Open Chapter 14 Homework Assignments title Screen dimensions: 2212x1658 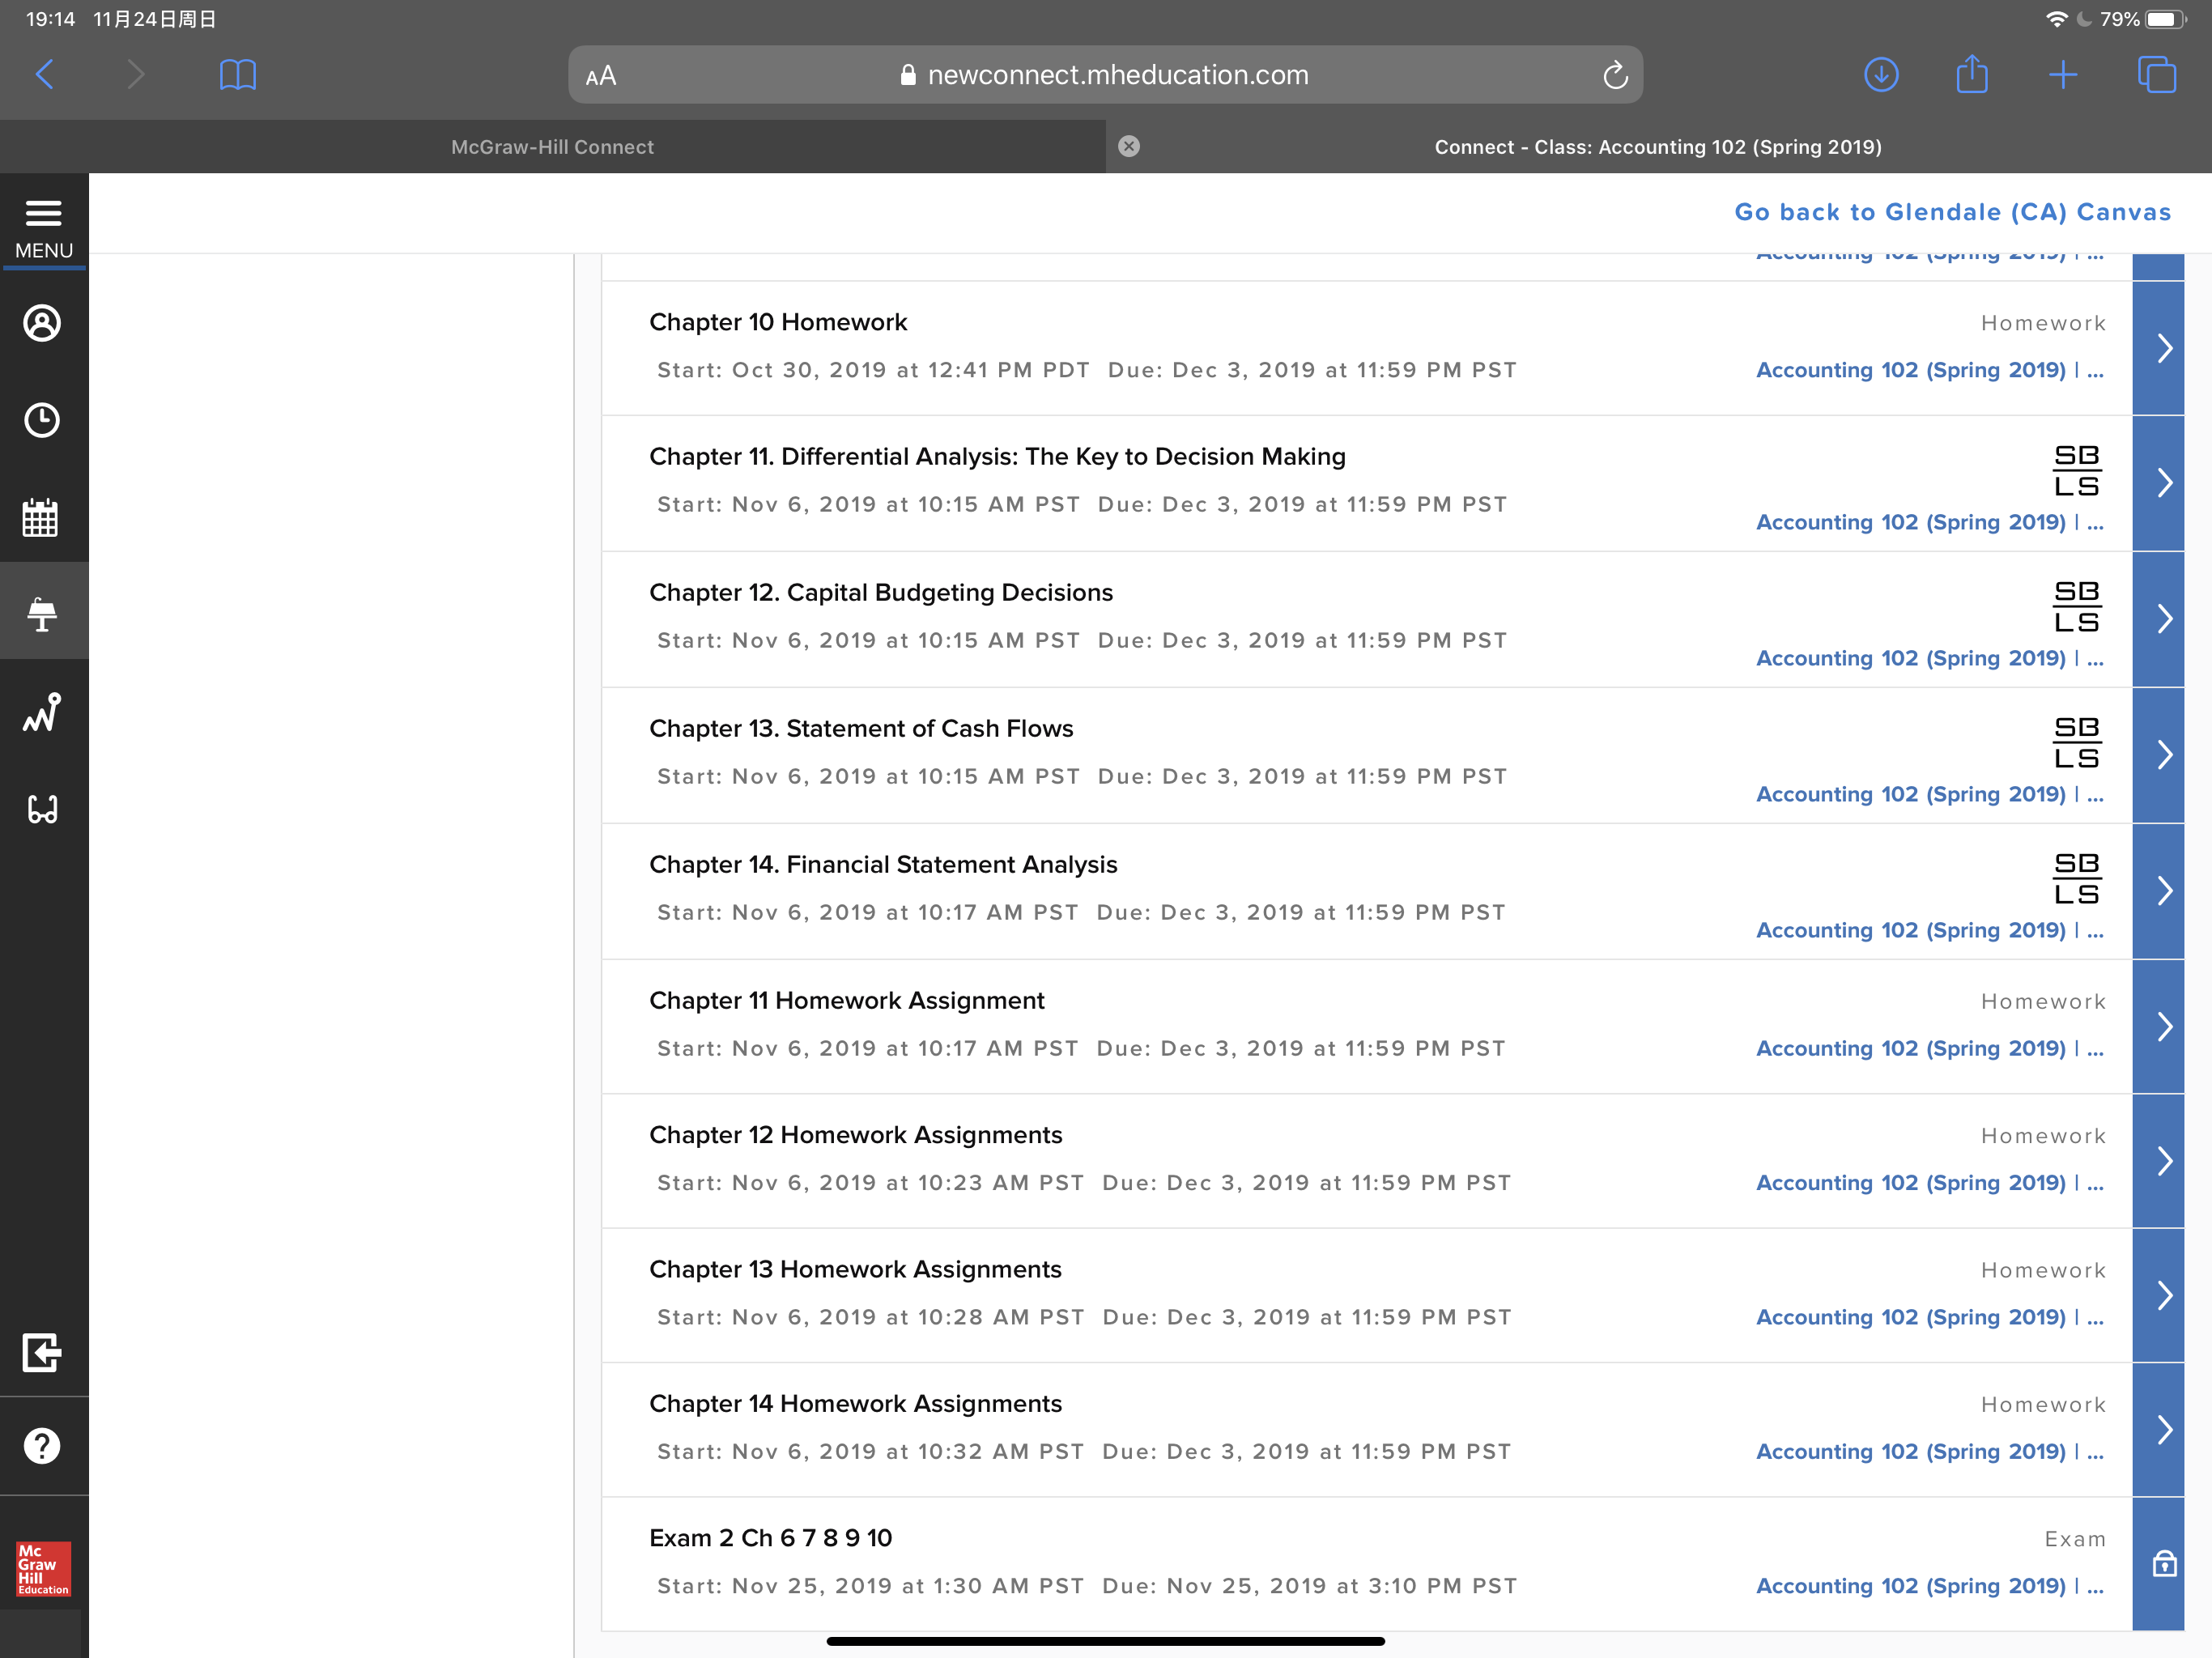(855, 1403)
